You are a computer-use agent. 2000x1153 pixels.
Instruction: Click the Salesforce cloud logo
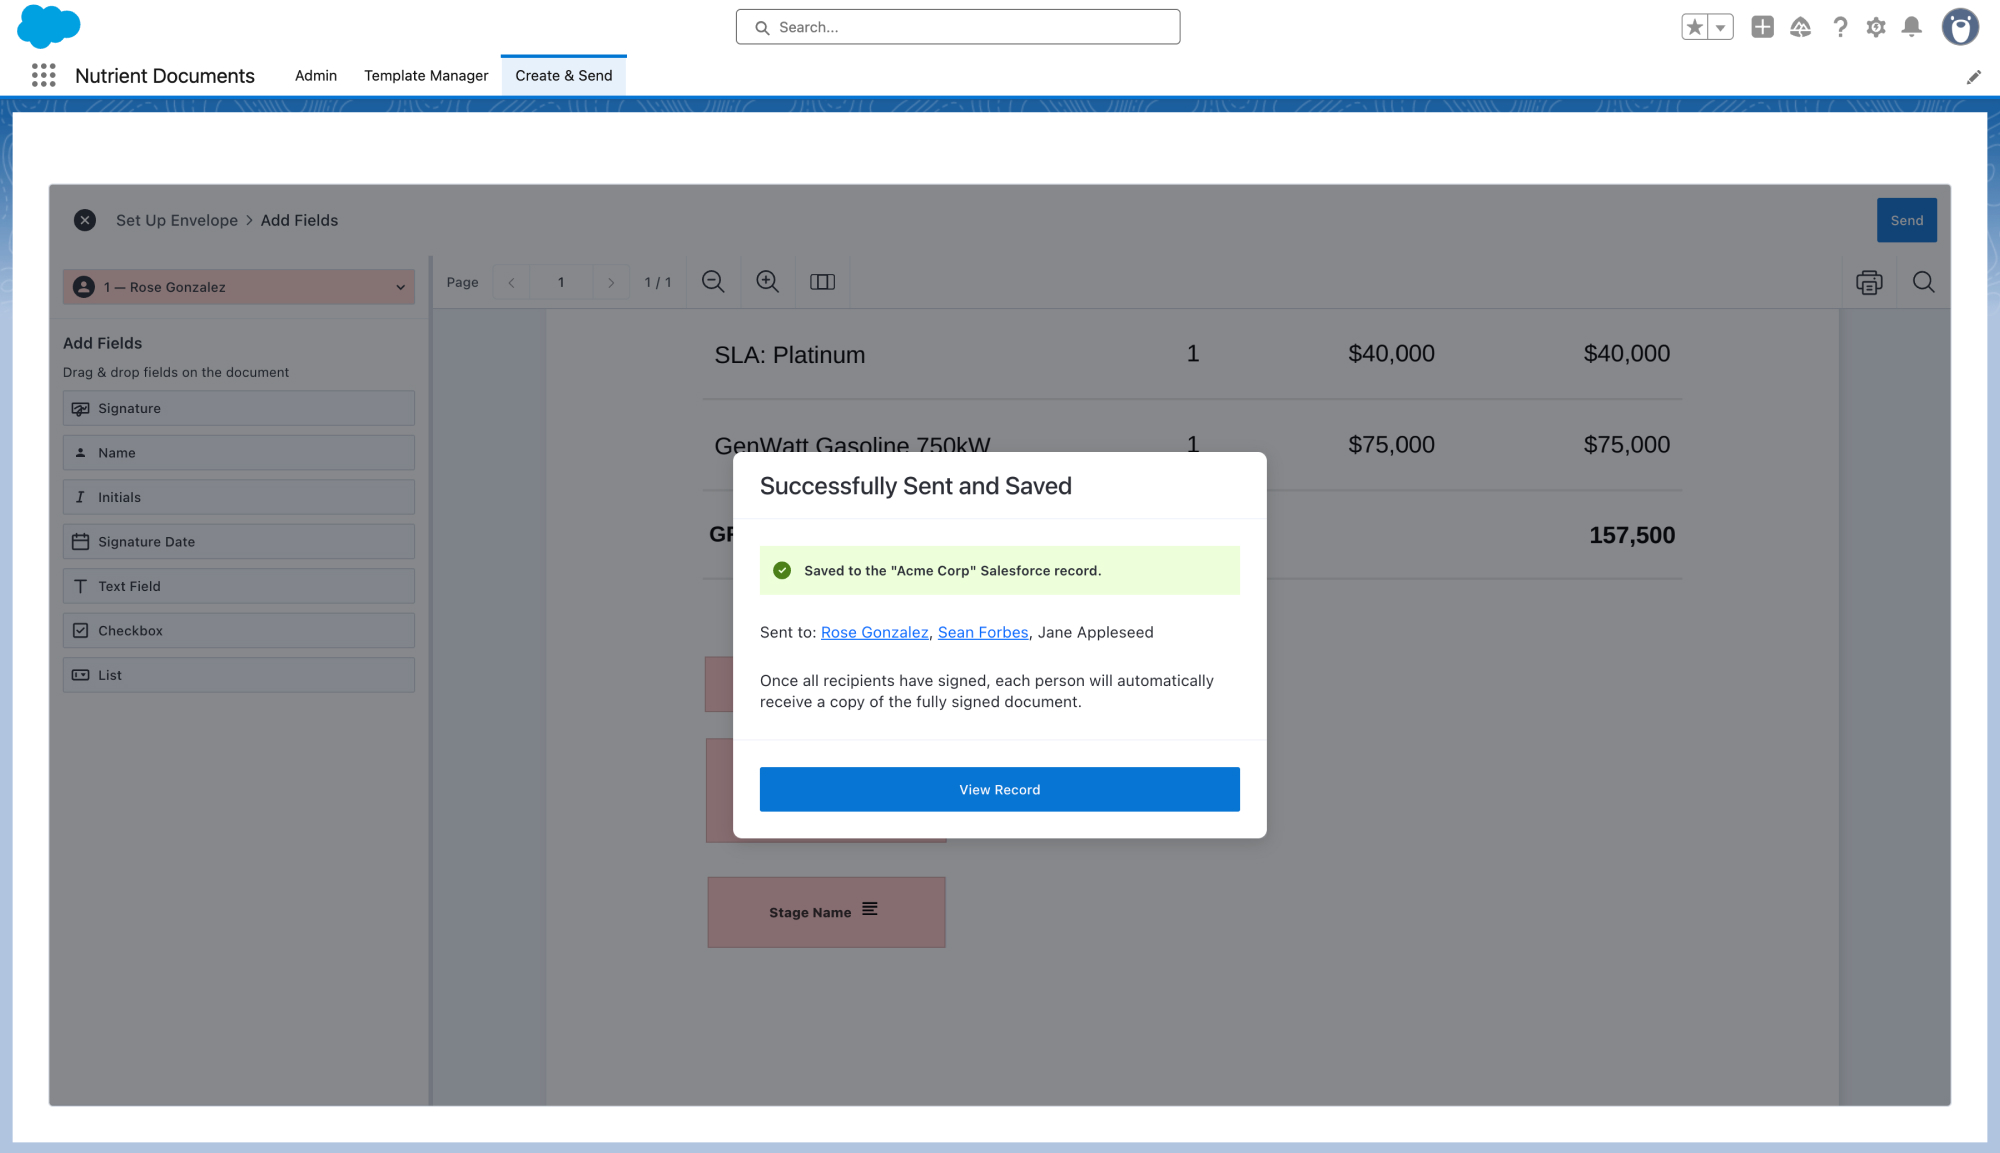(48, 26)
